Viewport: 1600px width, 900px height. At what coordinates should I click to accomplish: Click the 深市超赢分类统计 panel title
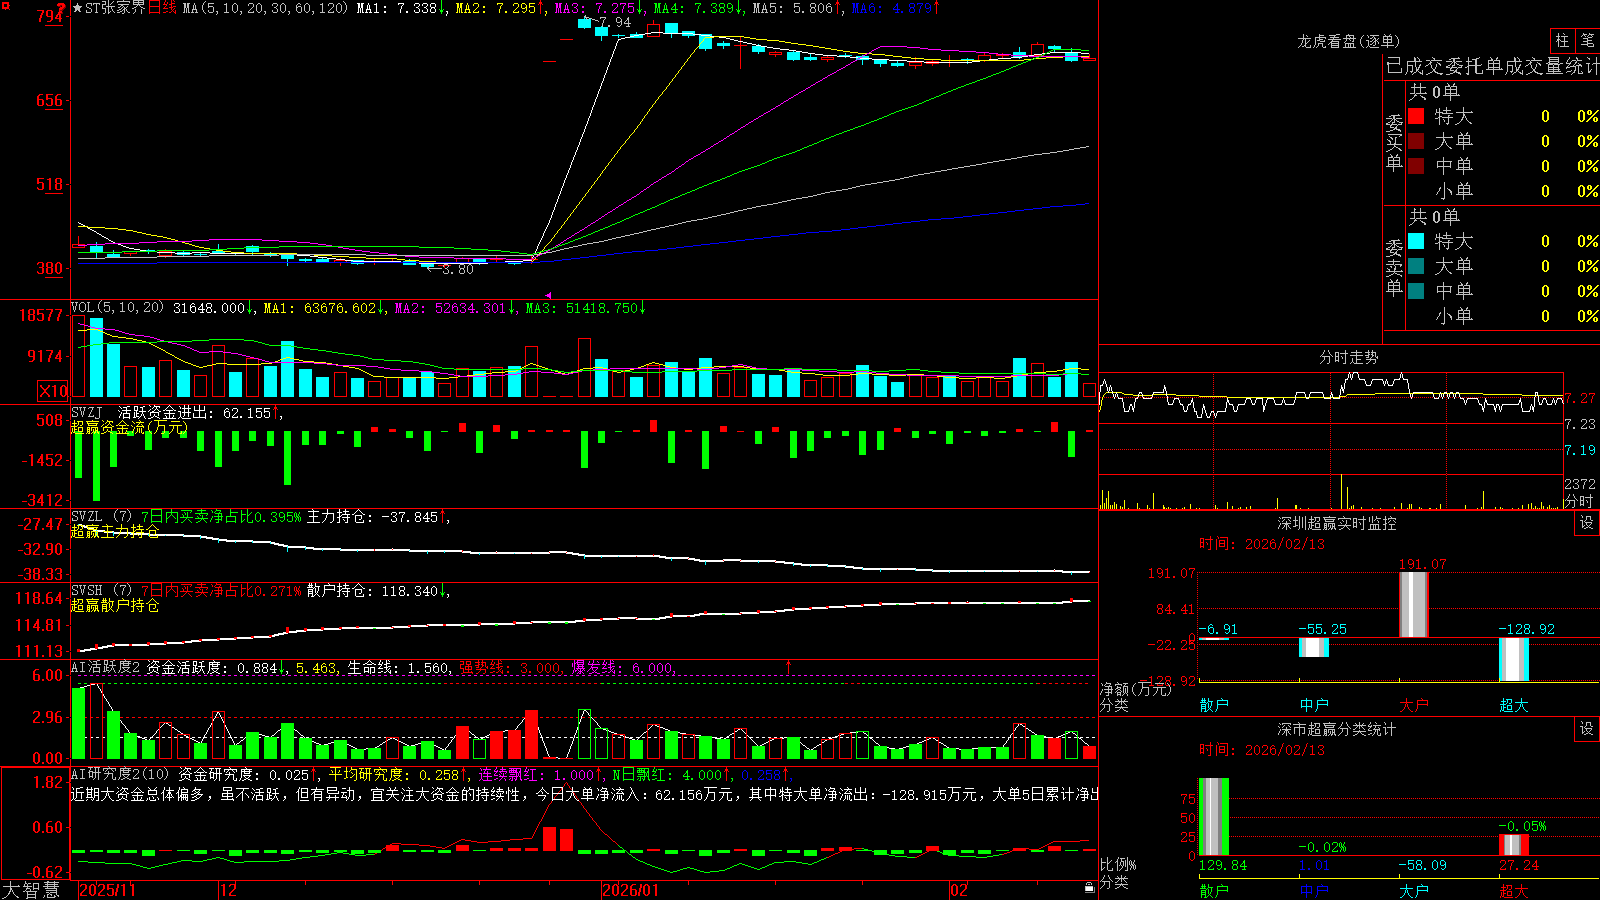coord(1337,729)
